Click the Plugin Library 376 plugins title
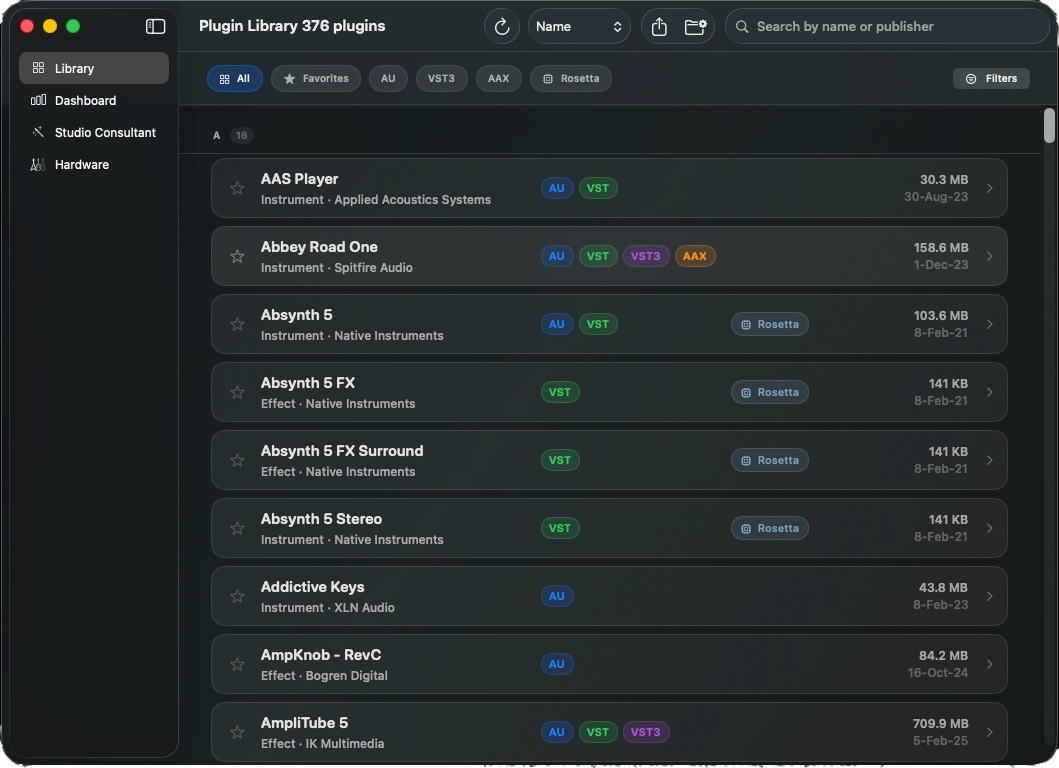 (292, 26)
